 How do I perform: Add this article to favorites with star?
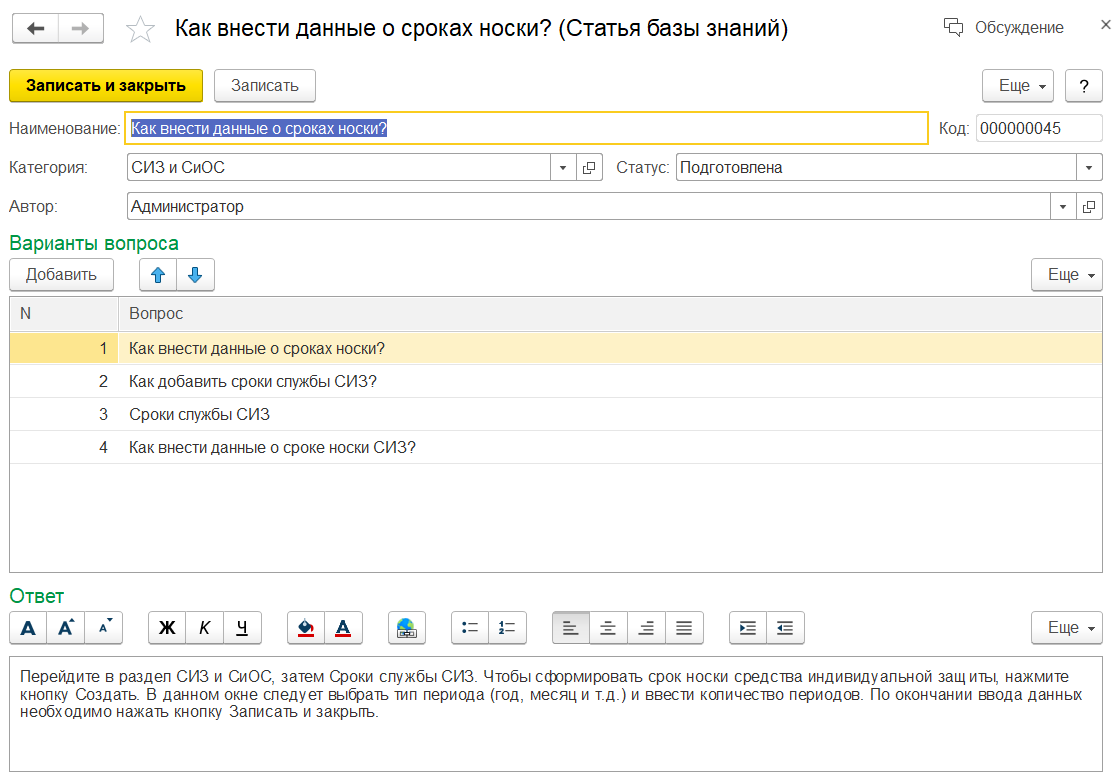coord(141,30)
